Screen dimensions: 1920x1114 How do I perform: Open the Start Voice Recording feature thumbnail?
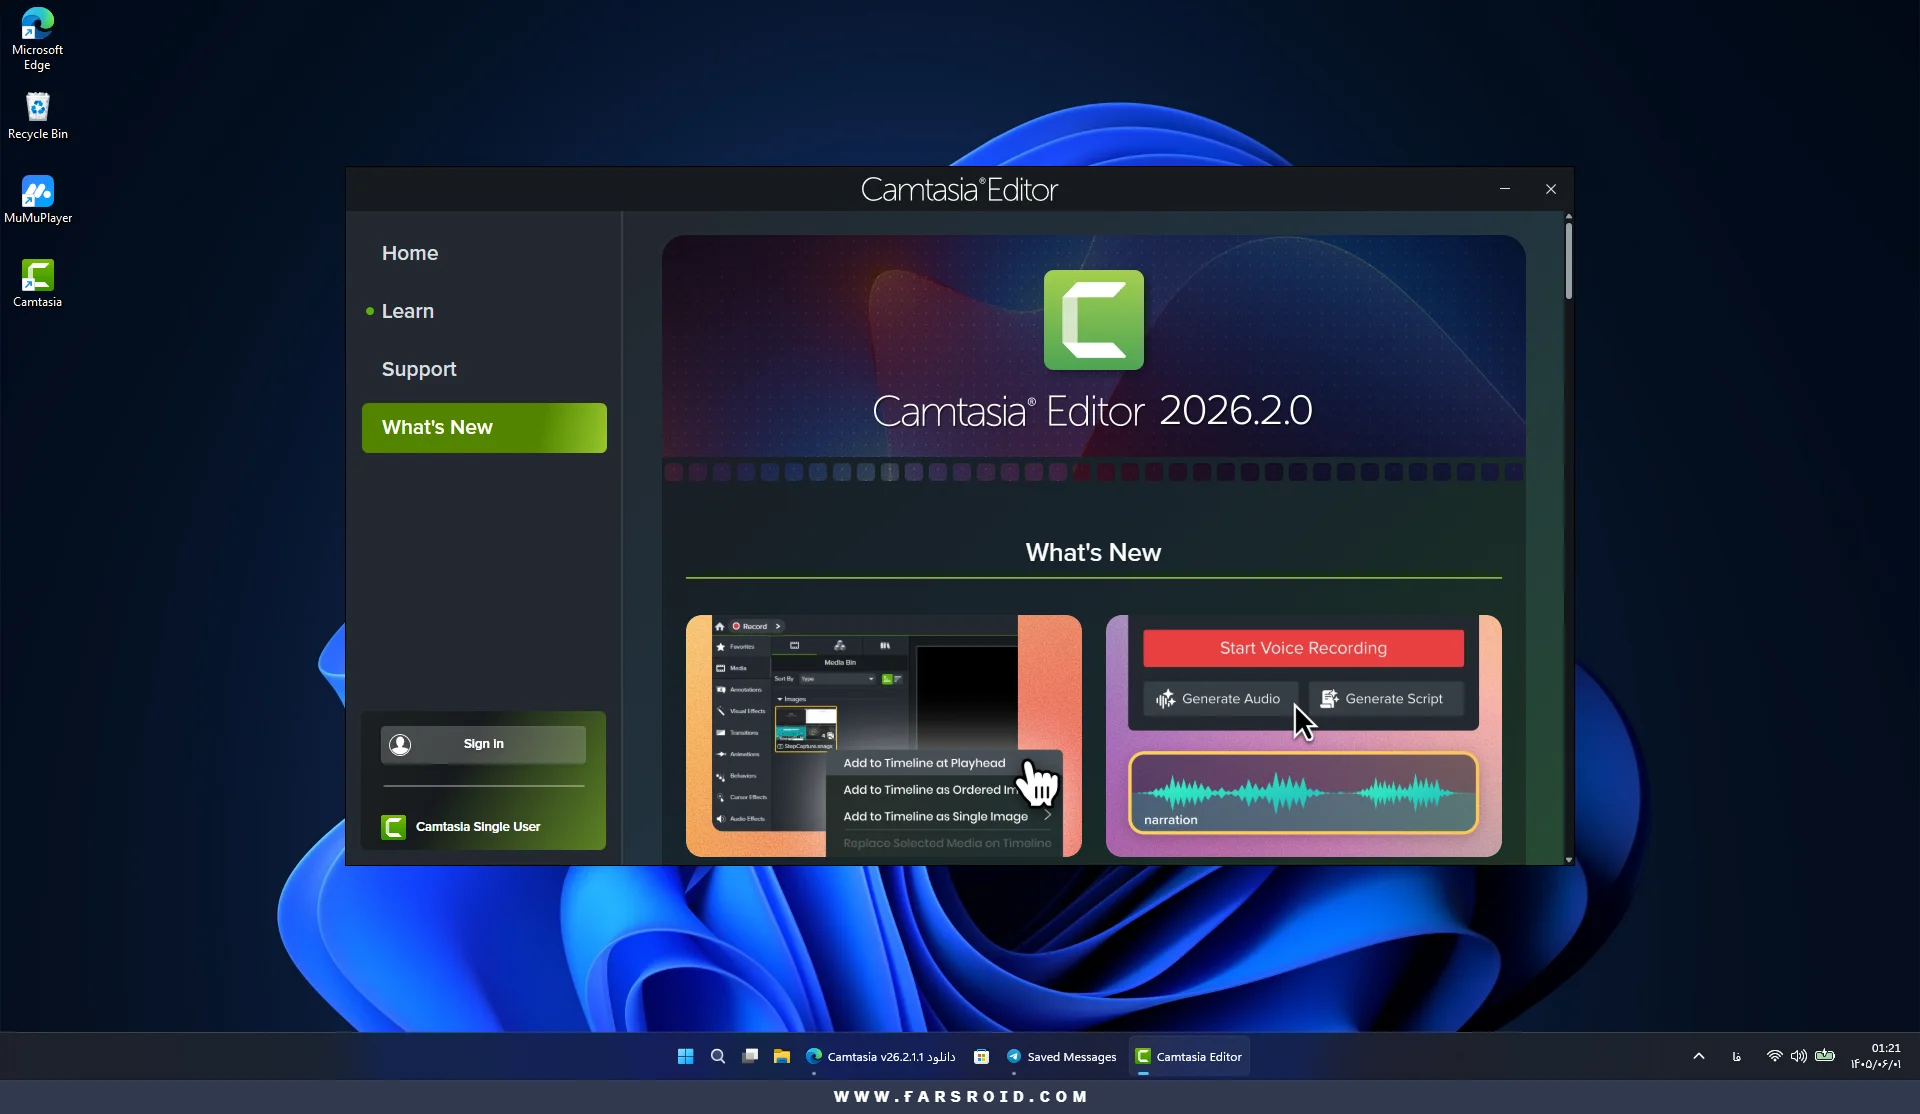tap(1304, 736)
